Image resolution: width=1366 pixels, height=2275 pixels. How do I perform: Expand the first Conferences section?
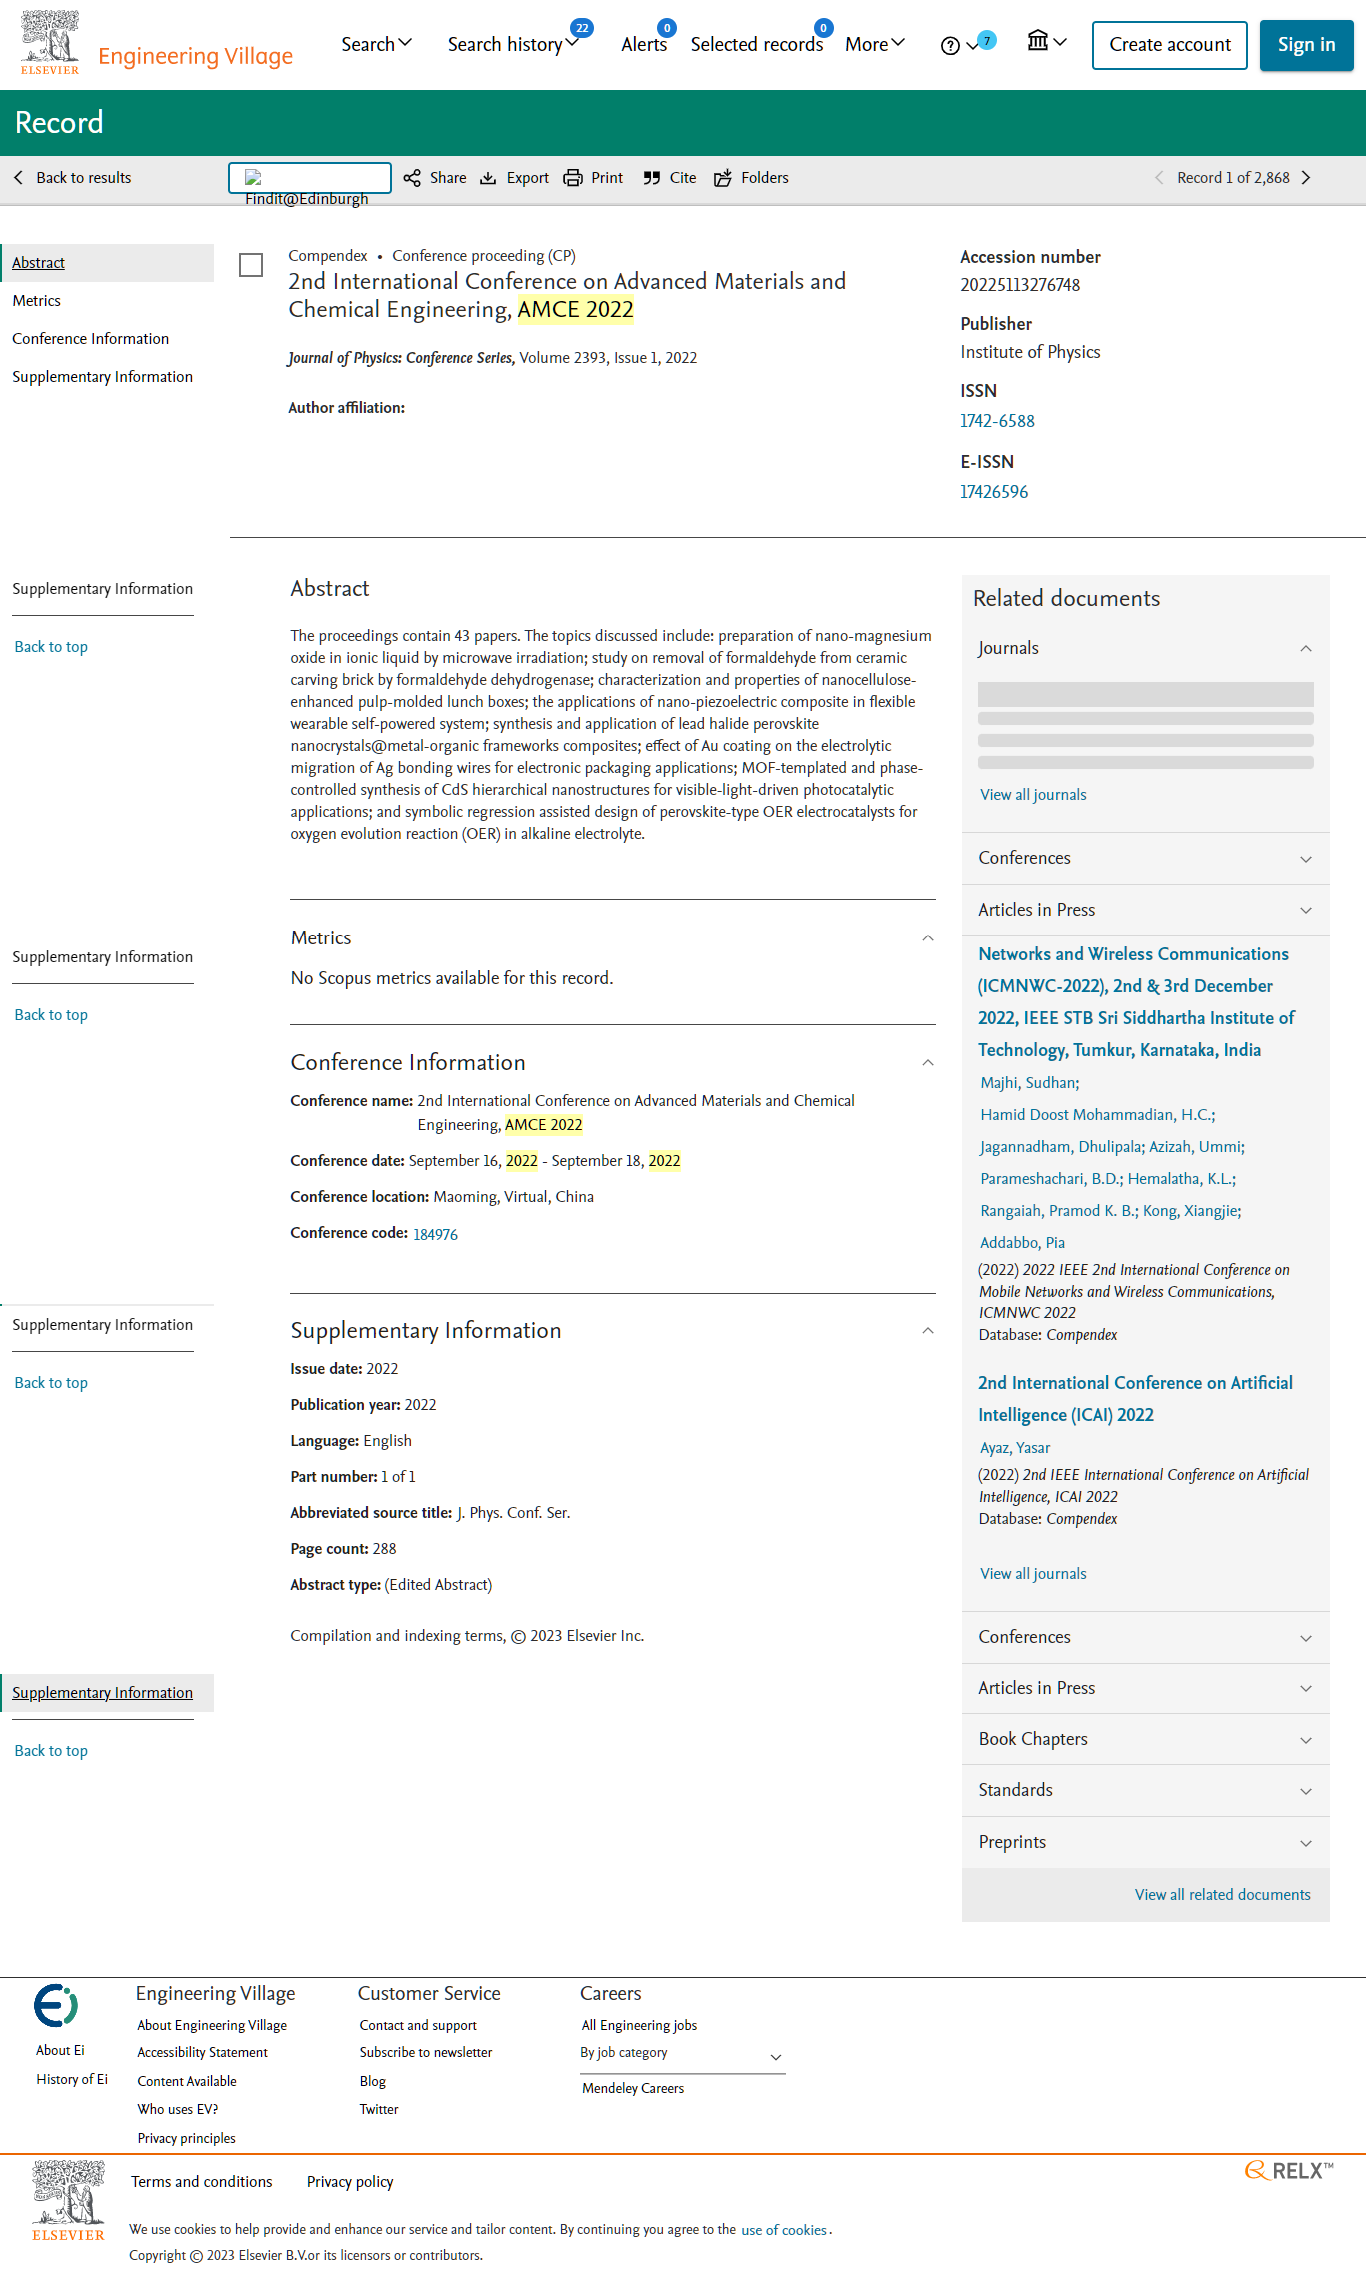[x=1145, y=858]
